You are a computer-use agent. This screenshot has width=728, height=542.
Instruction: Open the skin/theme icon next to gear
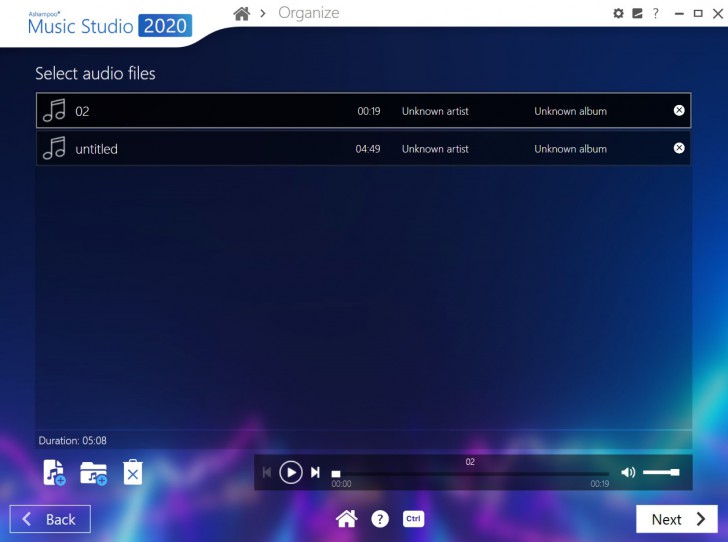pyautogui.click(x=637, y=13)
